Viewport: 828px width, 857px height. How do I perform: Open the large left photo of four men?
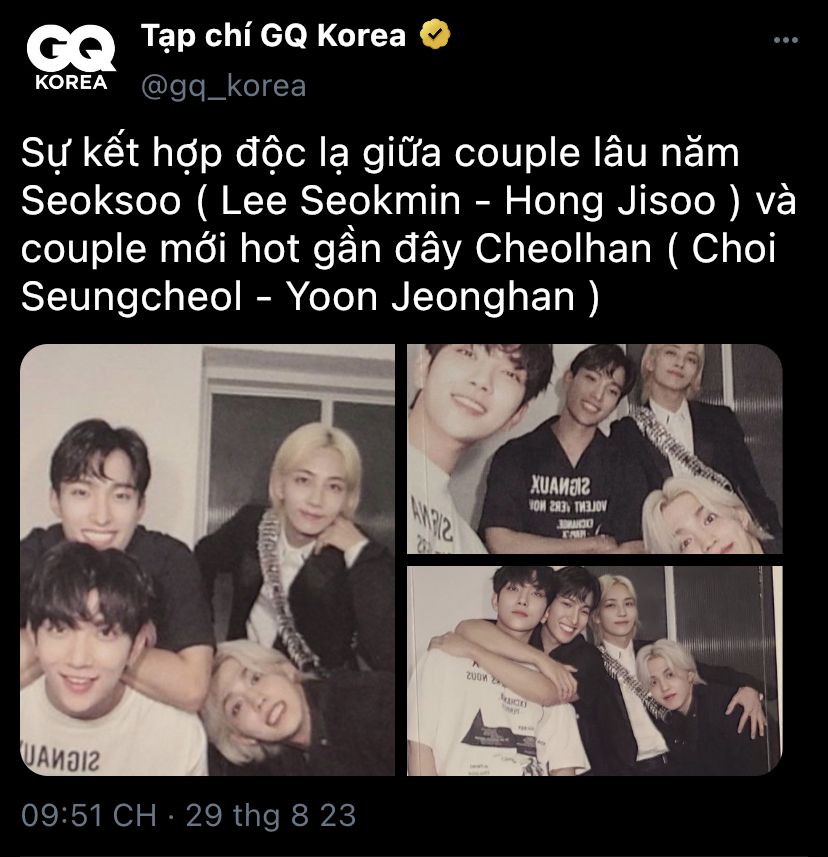click(207, 560)
